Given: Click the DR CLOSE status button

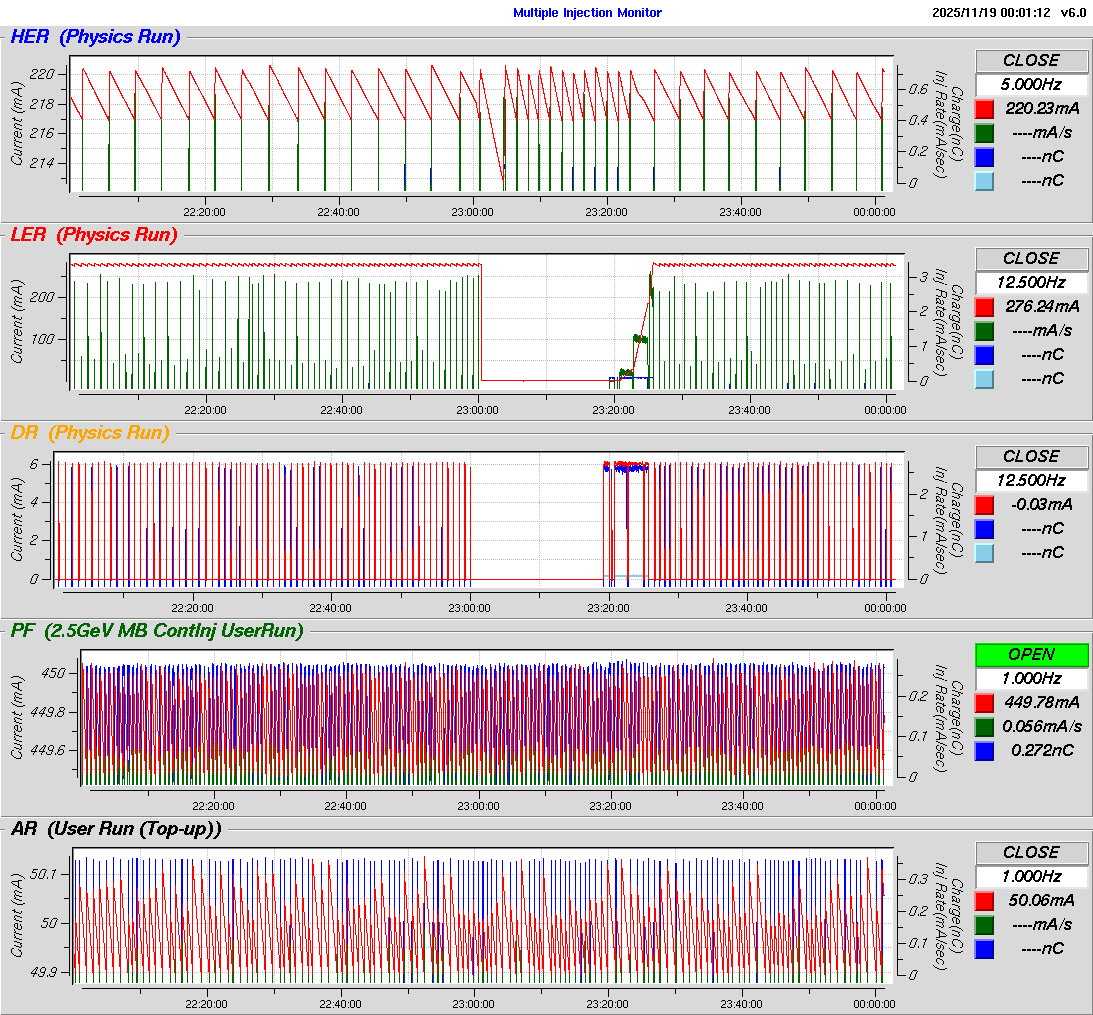Looking at the screenshot, I should (x=1031, y=457).
